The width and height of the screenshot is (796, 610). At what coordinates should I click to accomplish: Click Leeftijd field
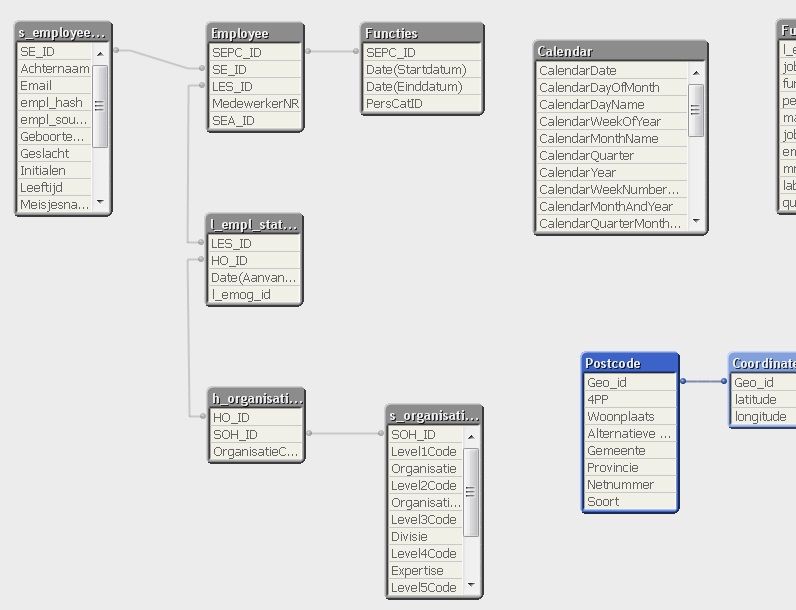coord(55,188)
